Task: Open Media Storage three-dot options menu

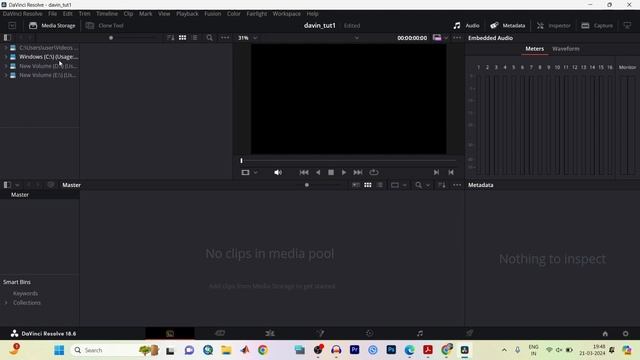Action: pos(225,38)
